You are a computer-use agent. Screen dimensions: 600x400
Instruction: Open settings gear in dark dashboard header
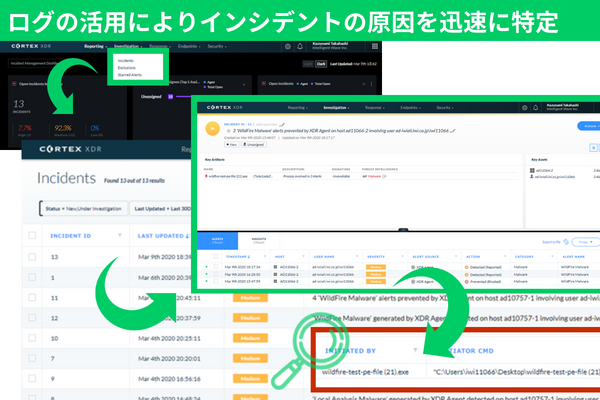click(288, 46)
